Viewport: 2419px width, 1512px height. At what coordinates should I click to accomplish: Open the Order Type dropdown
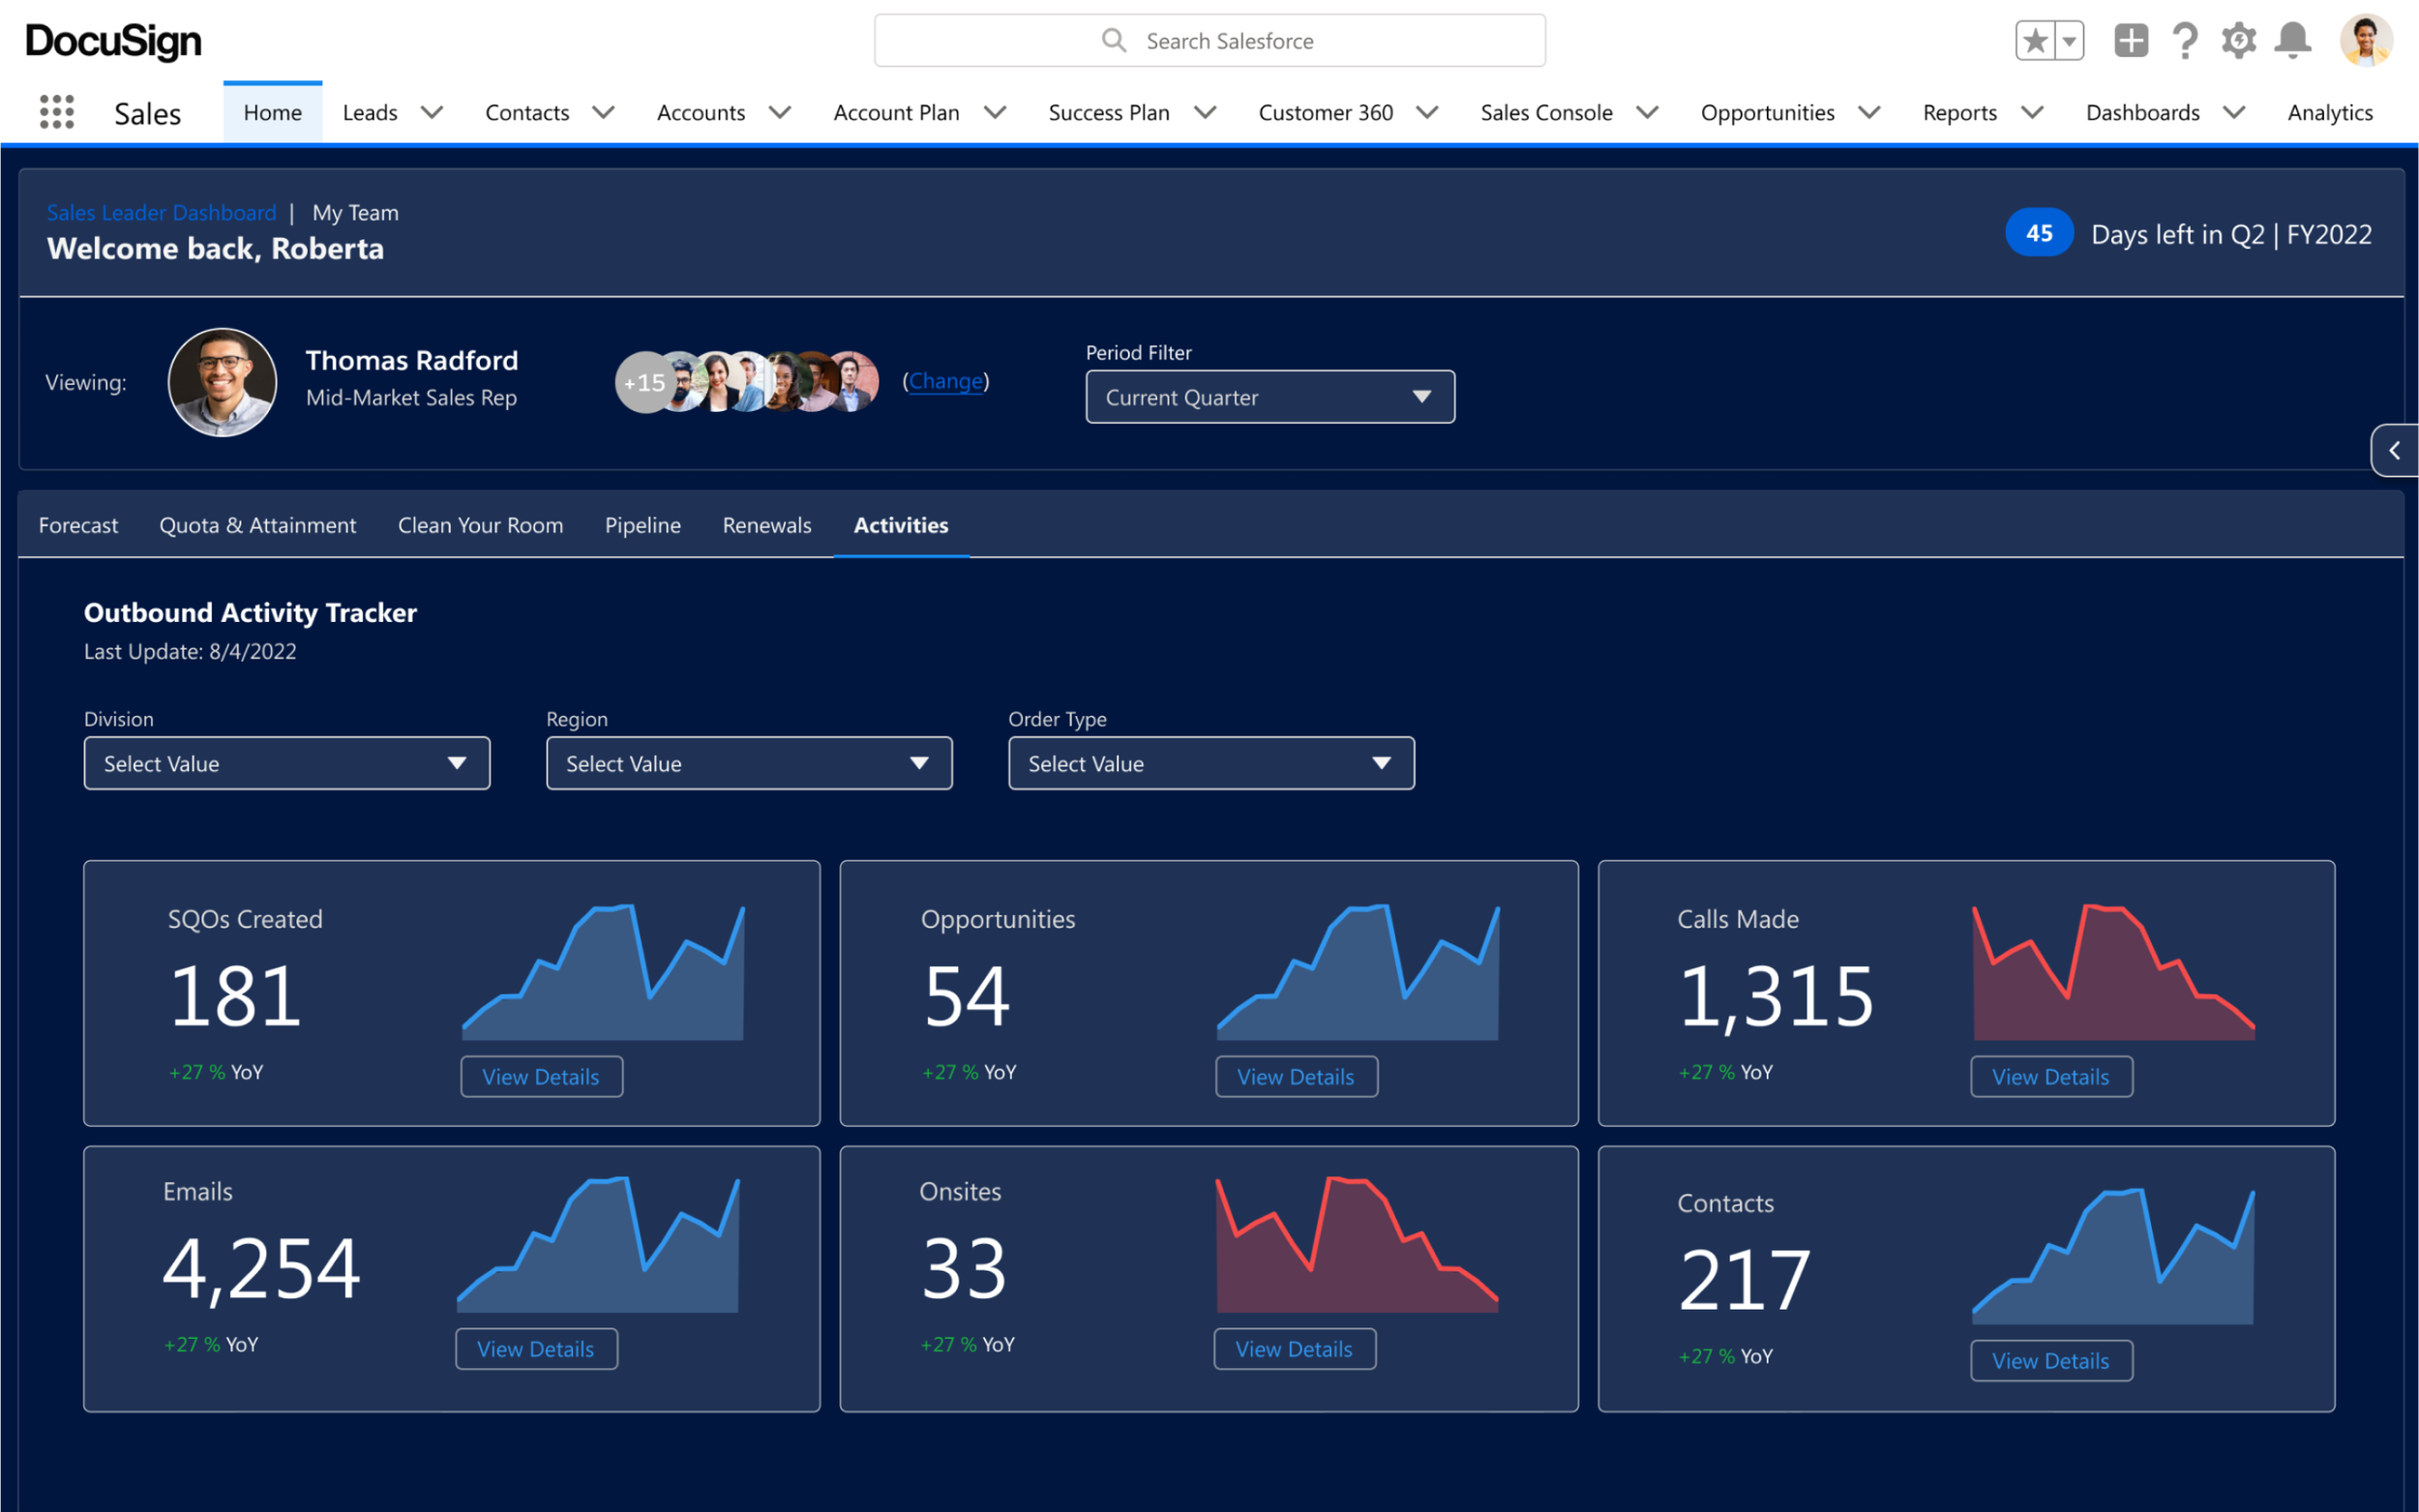(x=1210, y=763)
